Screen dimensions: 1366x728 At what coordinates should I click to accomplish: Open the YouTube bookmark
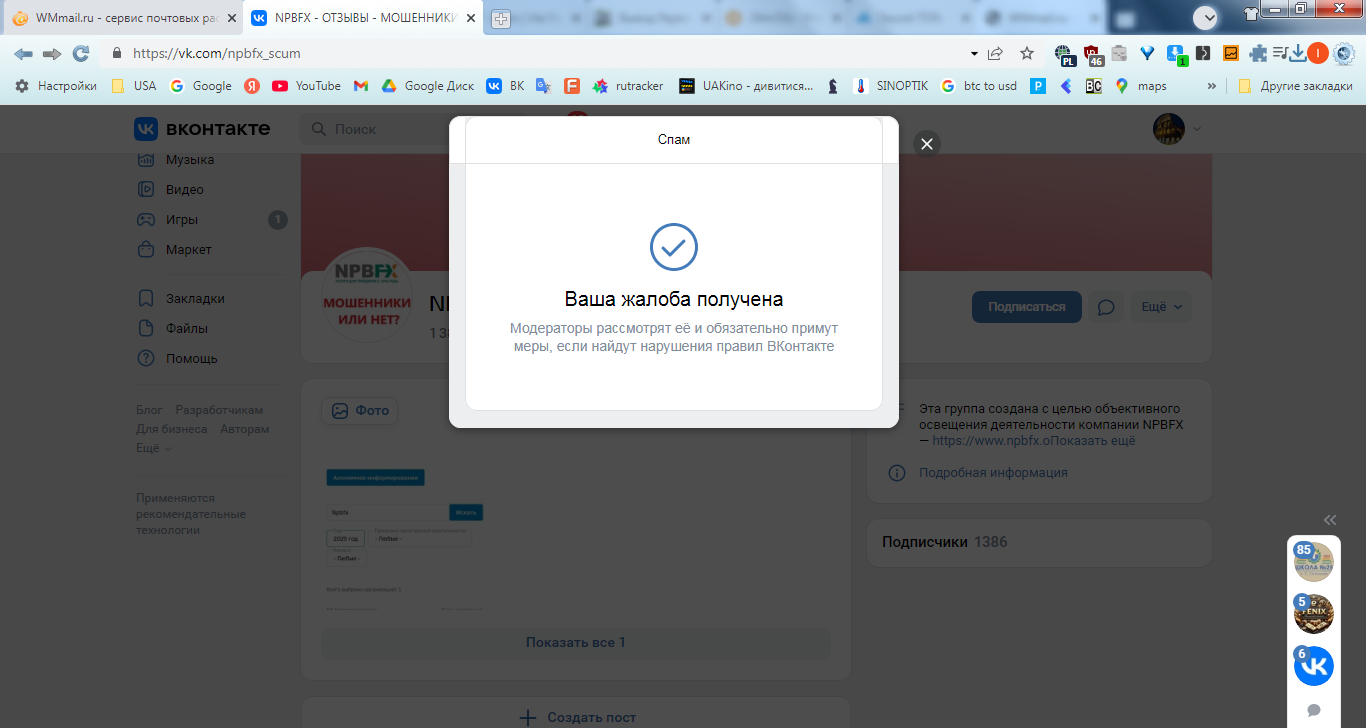306,86
